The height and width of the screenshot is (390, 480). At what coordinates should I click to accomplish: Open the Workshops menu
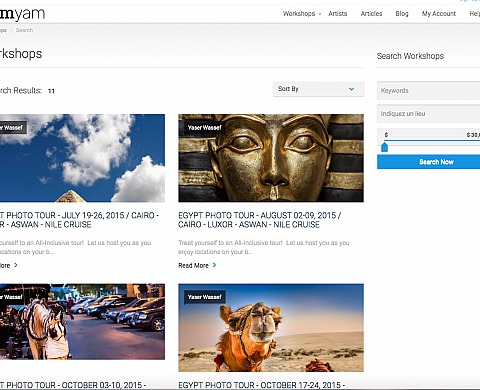[x=299, y=14]
